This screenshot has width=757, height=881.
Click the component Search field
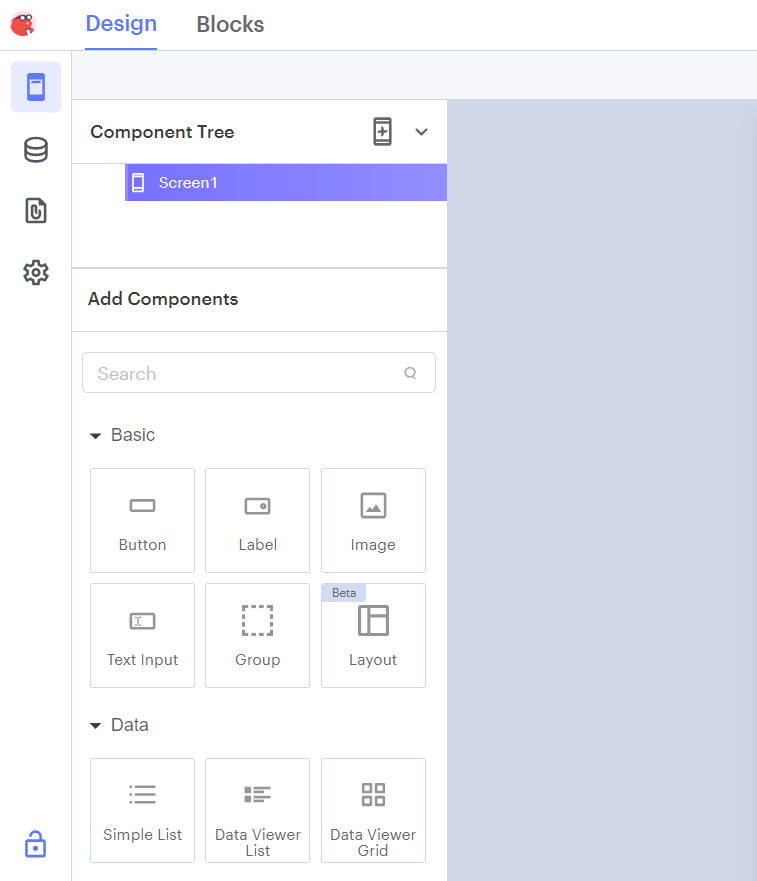click(x=245, y=373)
